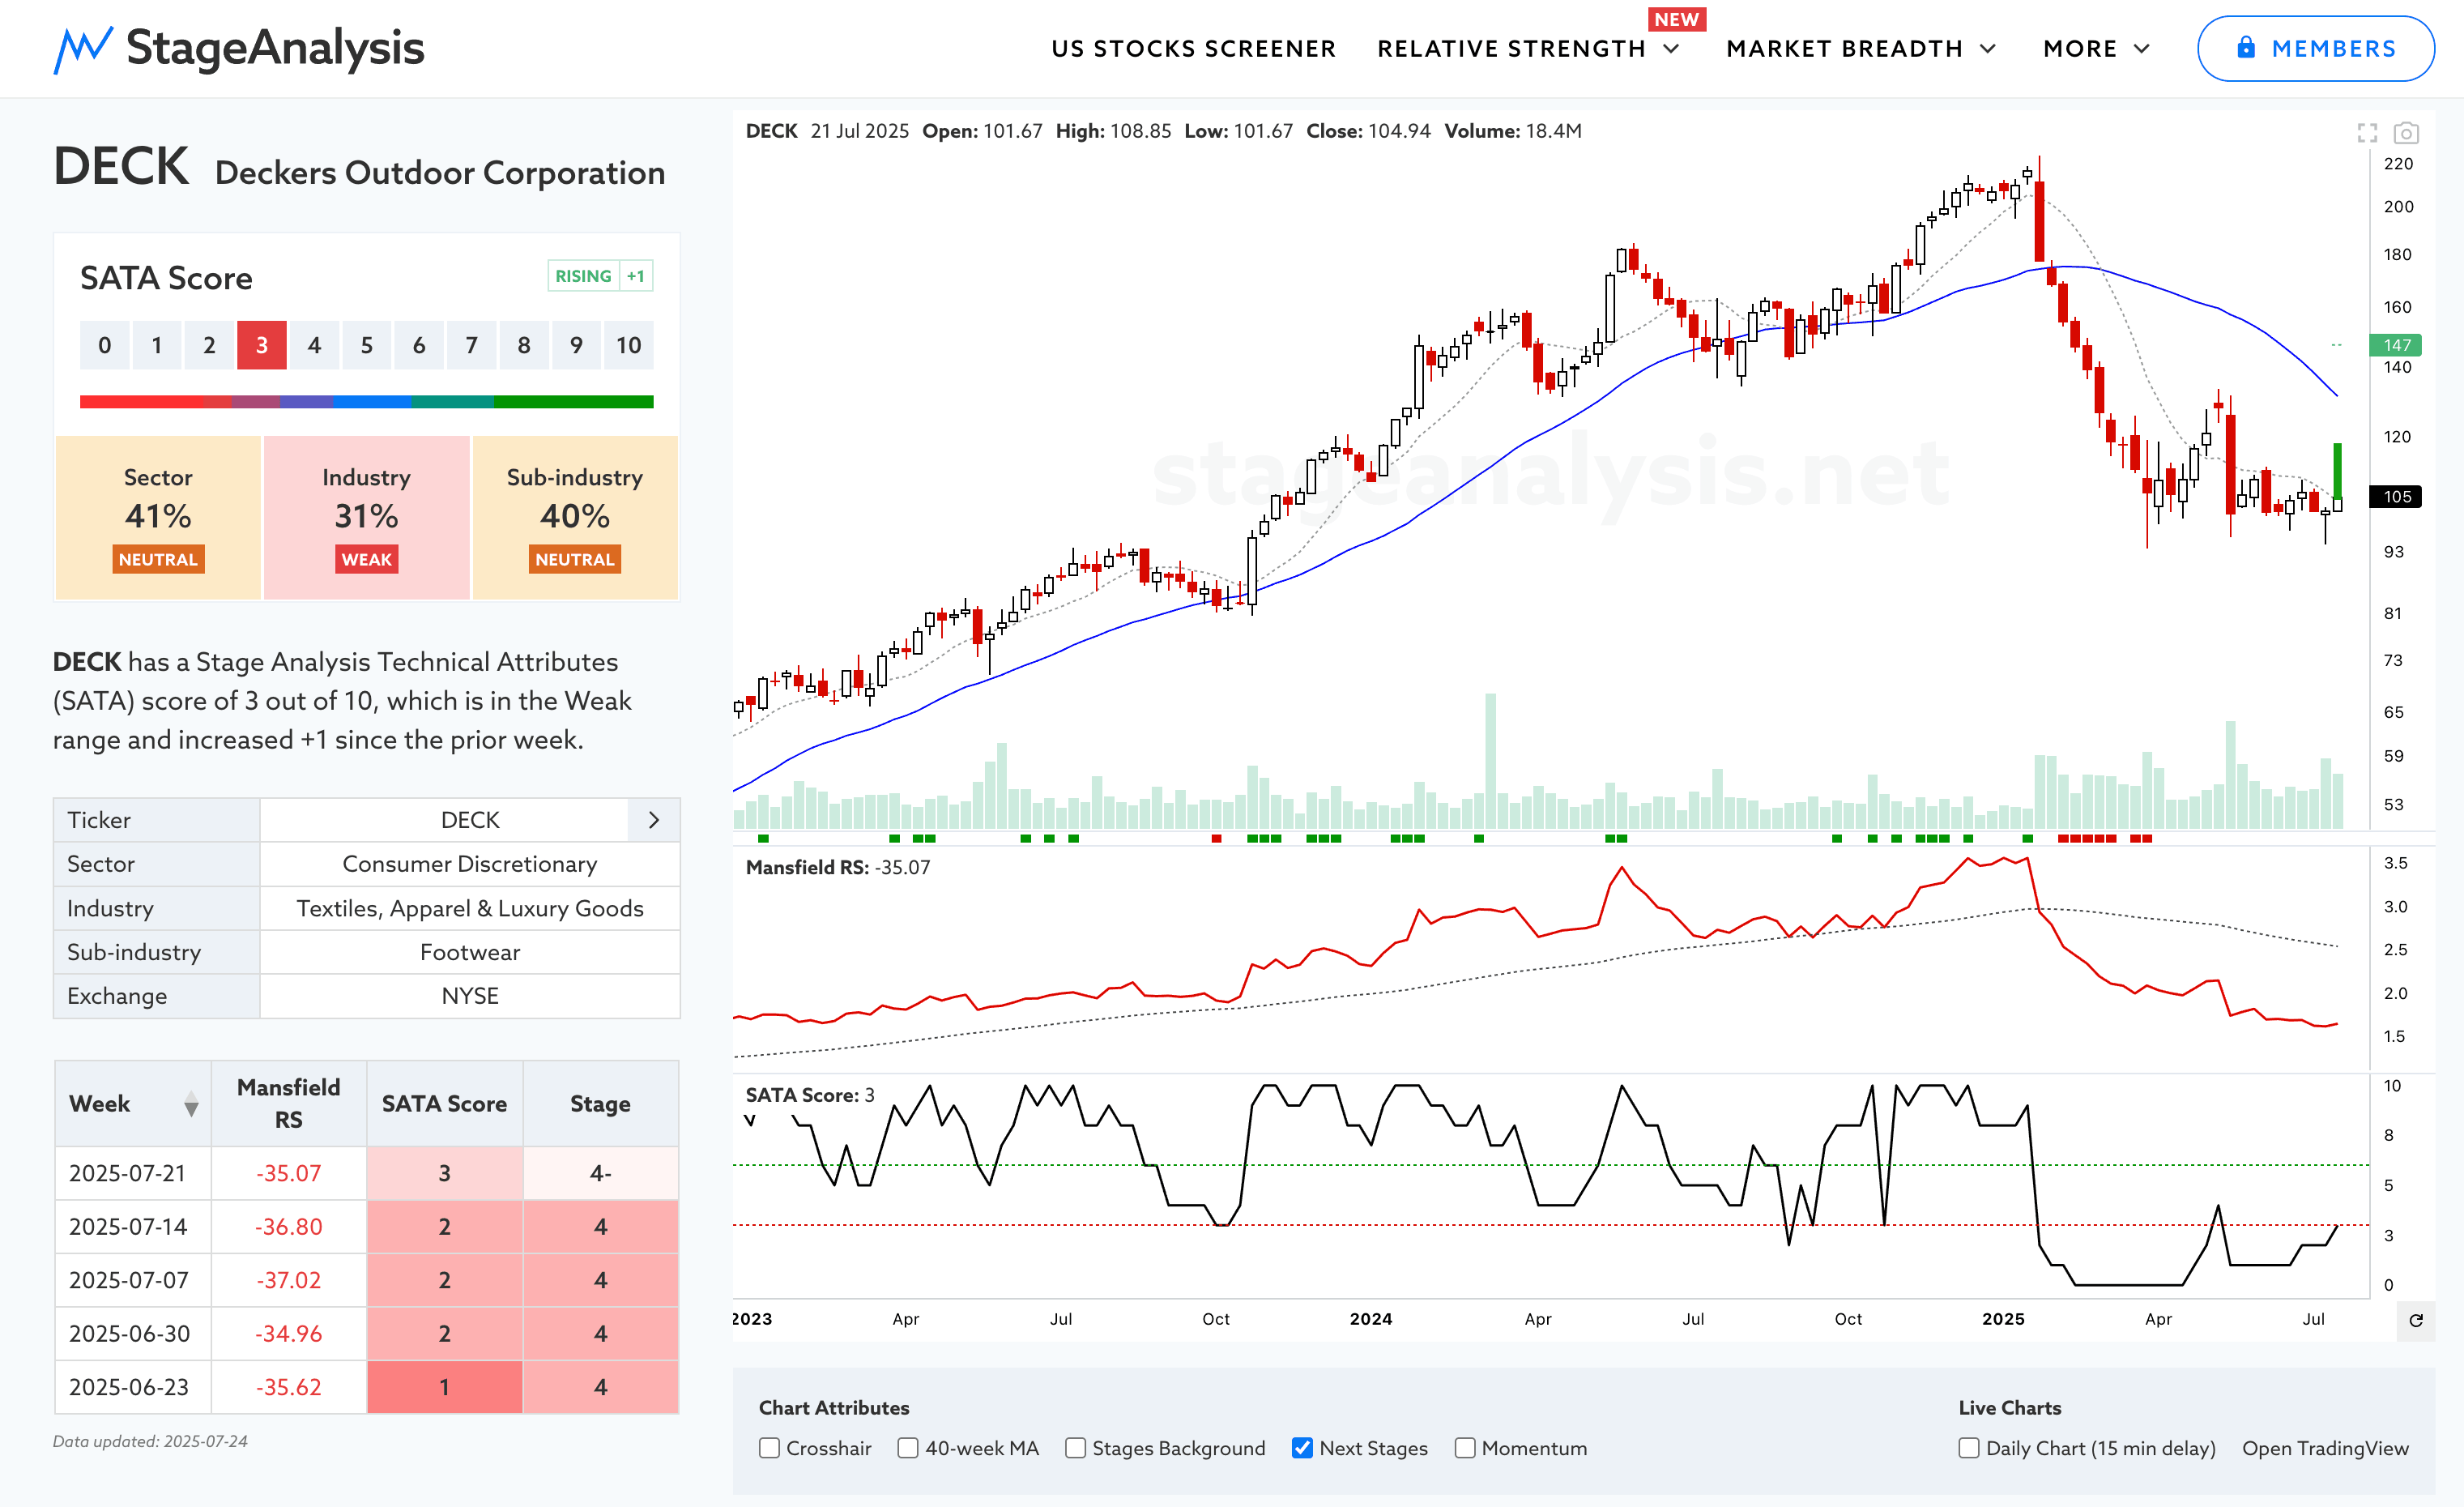The image size is (2464, 1507).
Task: Click SATA score box 10
Action: click(629, 345)
